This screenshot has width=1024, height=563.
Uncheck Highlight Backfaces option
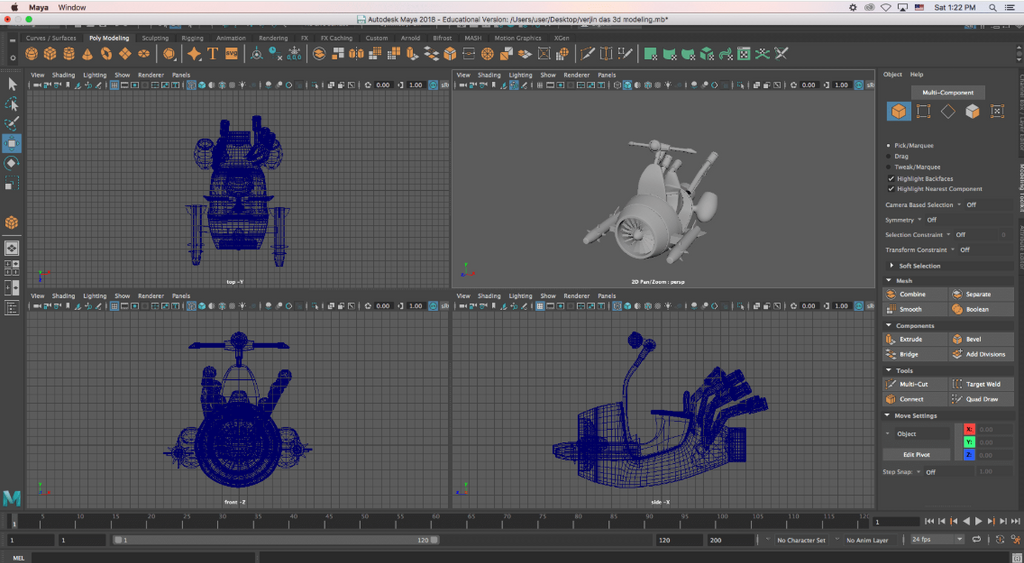891,178
